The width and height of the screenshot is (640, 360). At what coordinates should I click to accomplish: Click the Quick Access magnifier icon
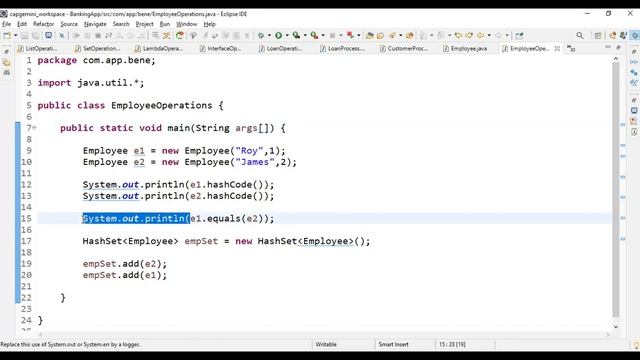(x=580, y=36)
